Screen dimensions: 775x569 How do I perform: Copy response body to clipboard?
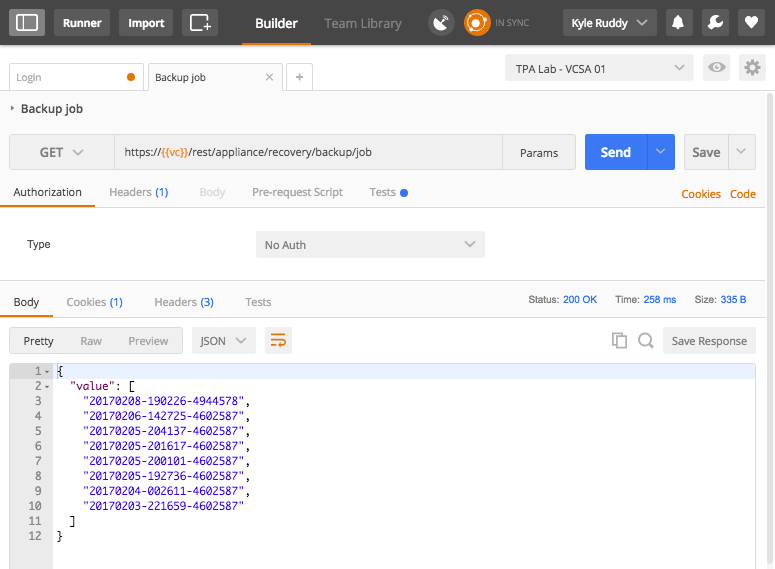[619, 341]
